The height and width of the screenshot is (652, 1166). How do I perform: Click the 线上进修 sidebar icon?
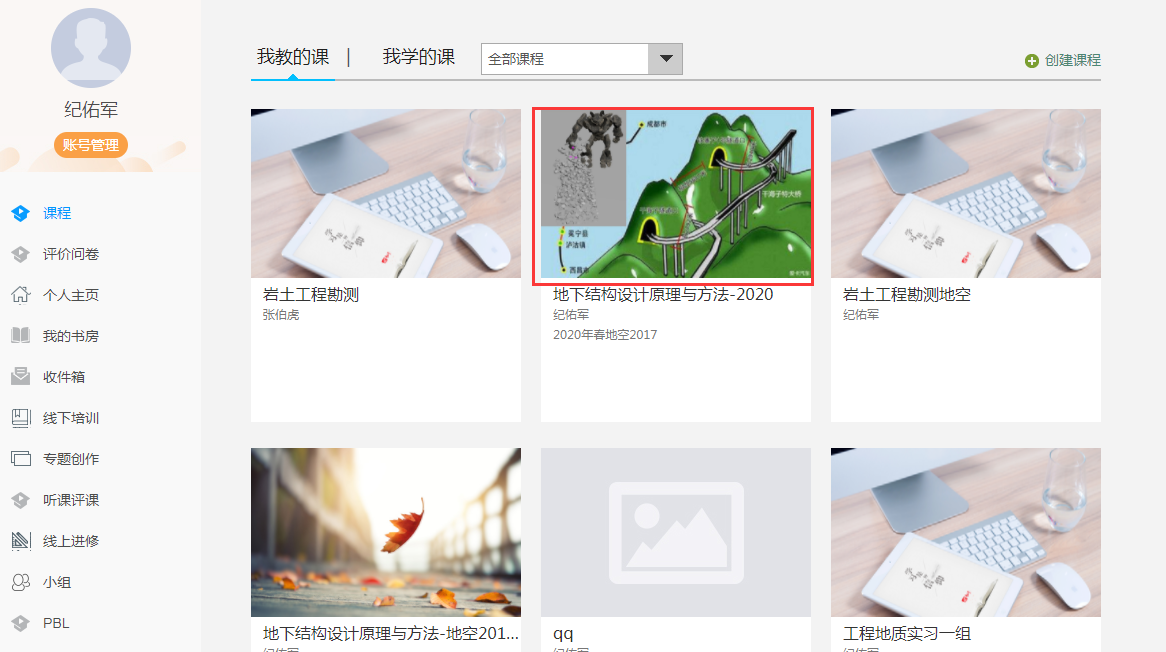[x=20, y=541]
